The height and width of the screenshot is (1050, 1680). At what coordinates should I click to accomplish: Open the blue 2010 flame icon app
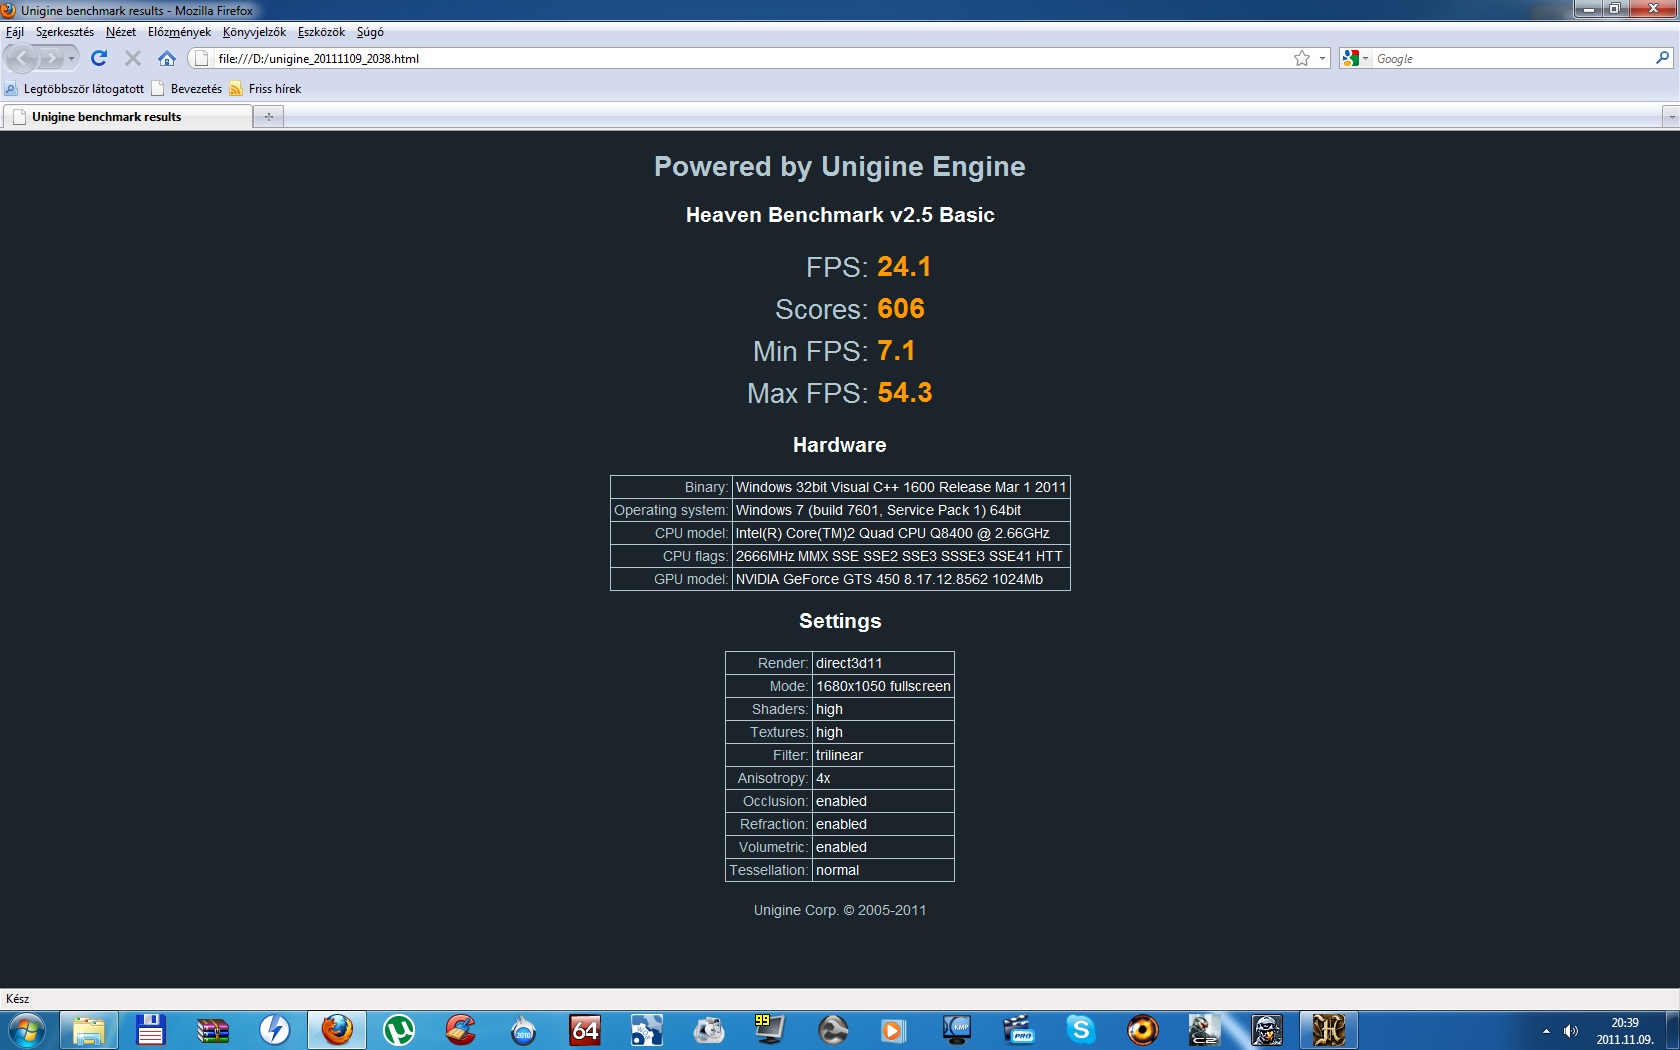(x=523, y=1030)
